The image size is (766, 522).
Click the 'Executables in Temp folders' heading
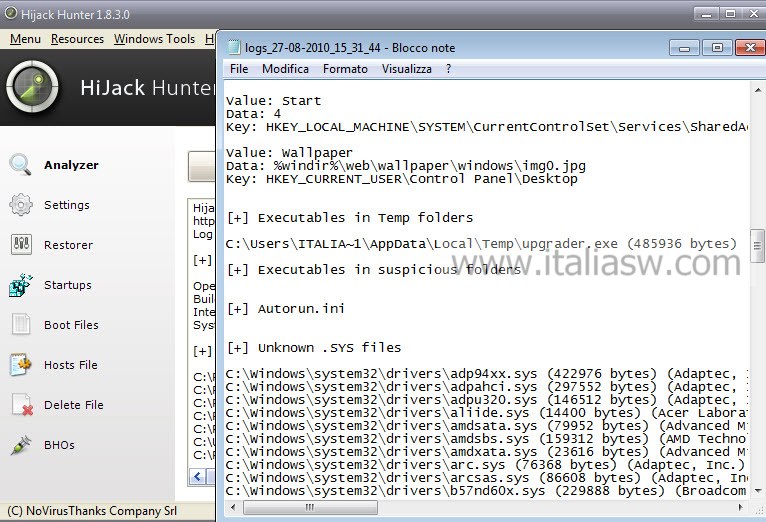[350, 218]
